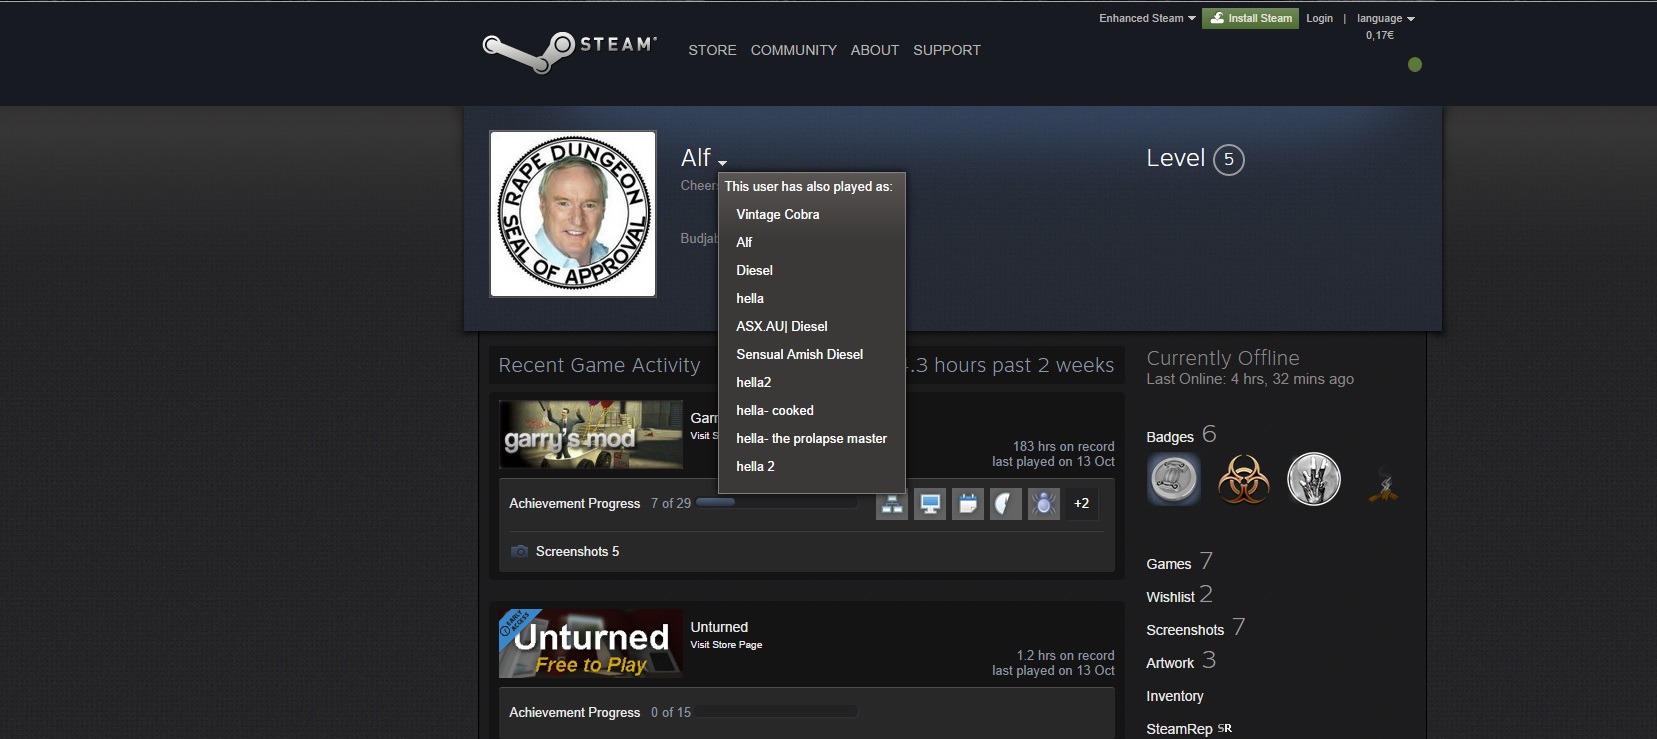The width and height of the screenshot is (1657, 739).
Task: Collapse the Alf name history arrow
Action: tap(722, 163)
